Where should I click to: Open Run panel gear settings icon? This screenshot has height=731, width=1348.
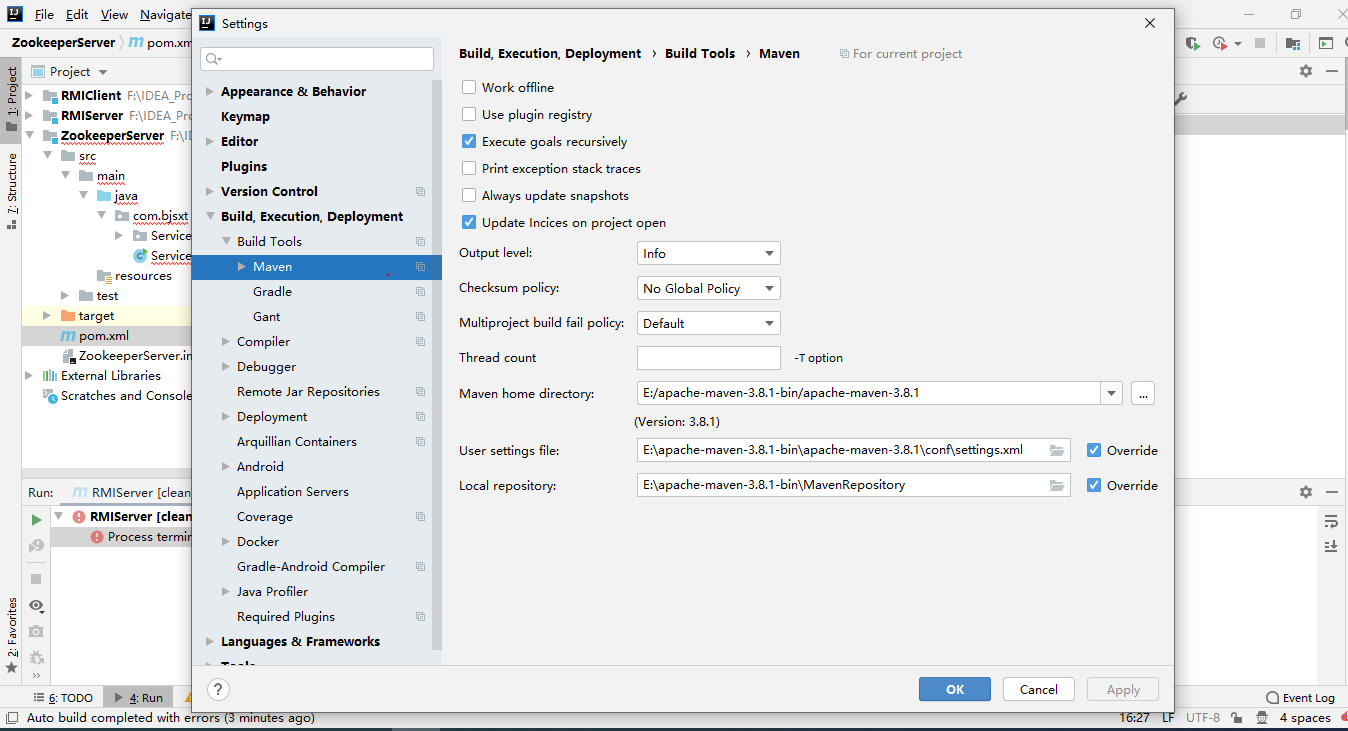(x=1305, y=492)
